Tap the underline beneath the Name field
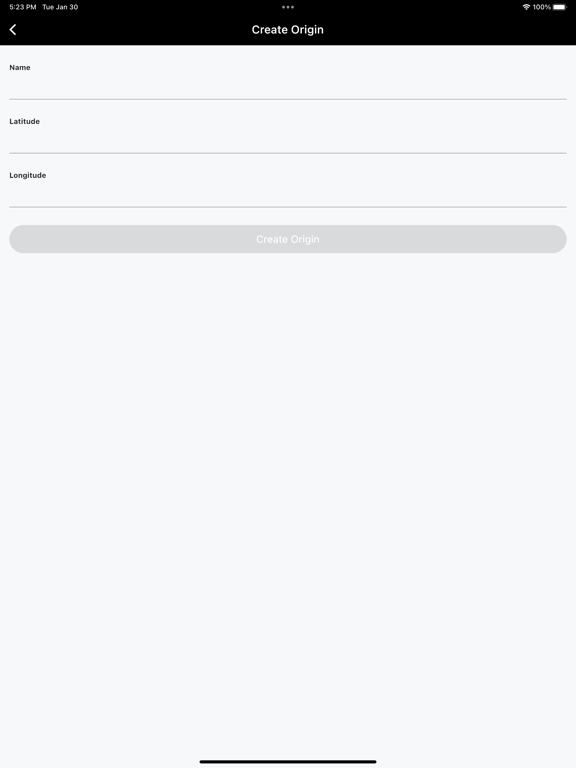The width and height of the screenshot is (576, 768). [288, 99]
